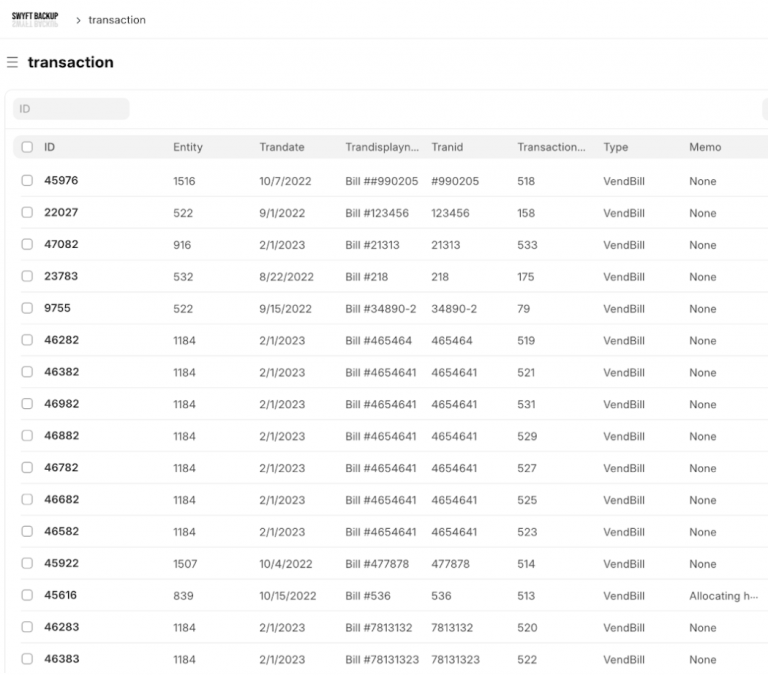The width and height of the screenshot is (768, 676).
Task: Click the Swyft Backup logo
Action: (35, 19)
